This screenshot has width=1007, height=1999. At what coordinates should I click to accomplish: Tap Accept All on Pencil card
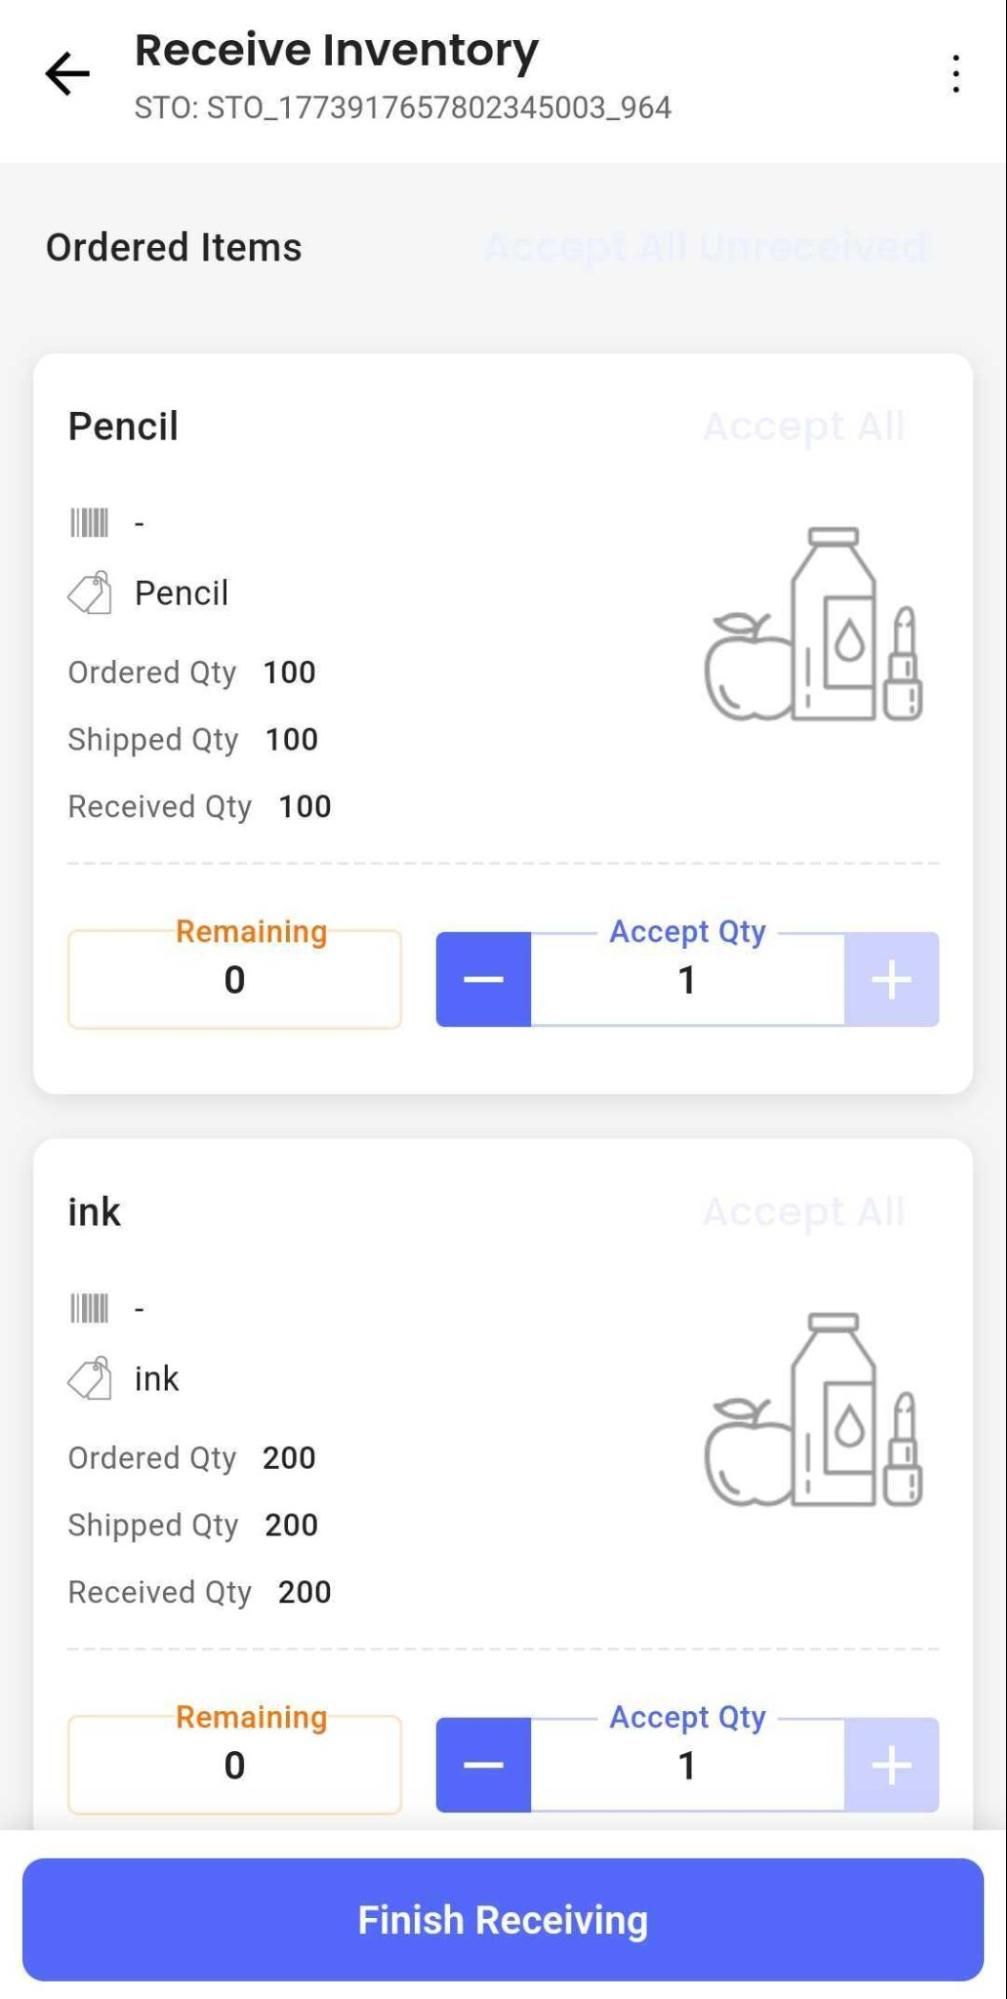[804, 427]
